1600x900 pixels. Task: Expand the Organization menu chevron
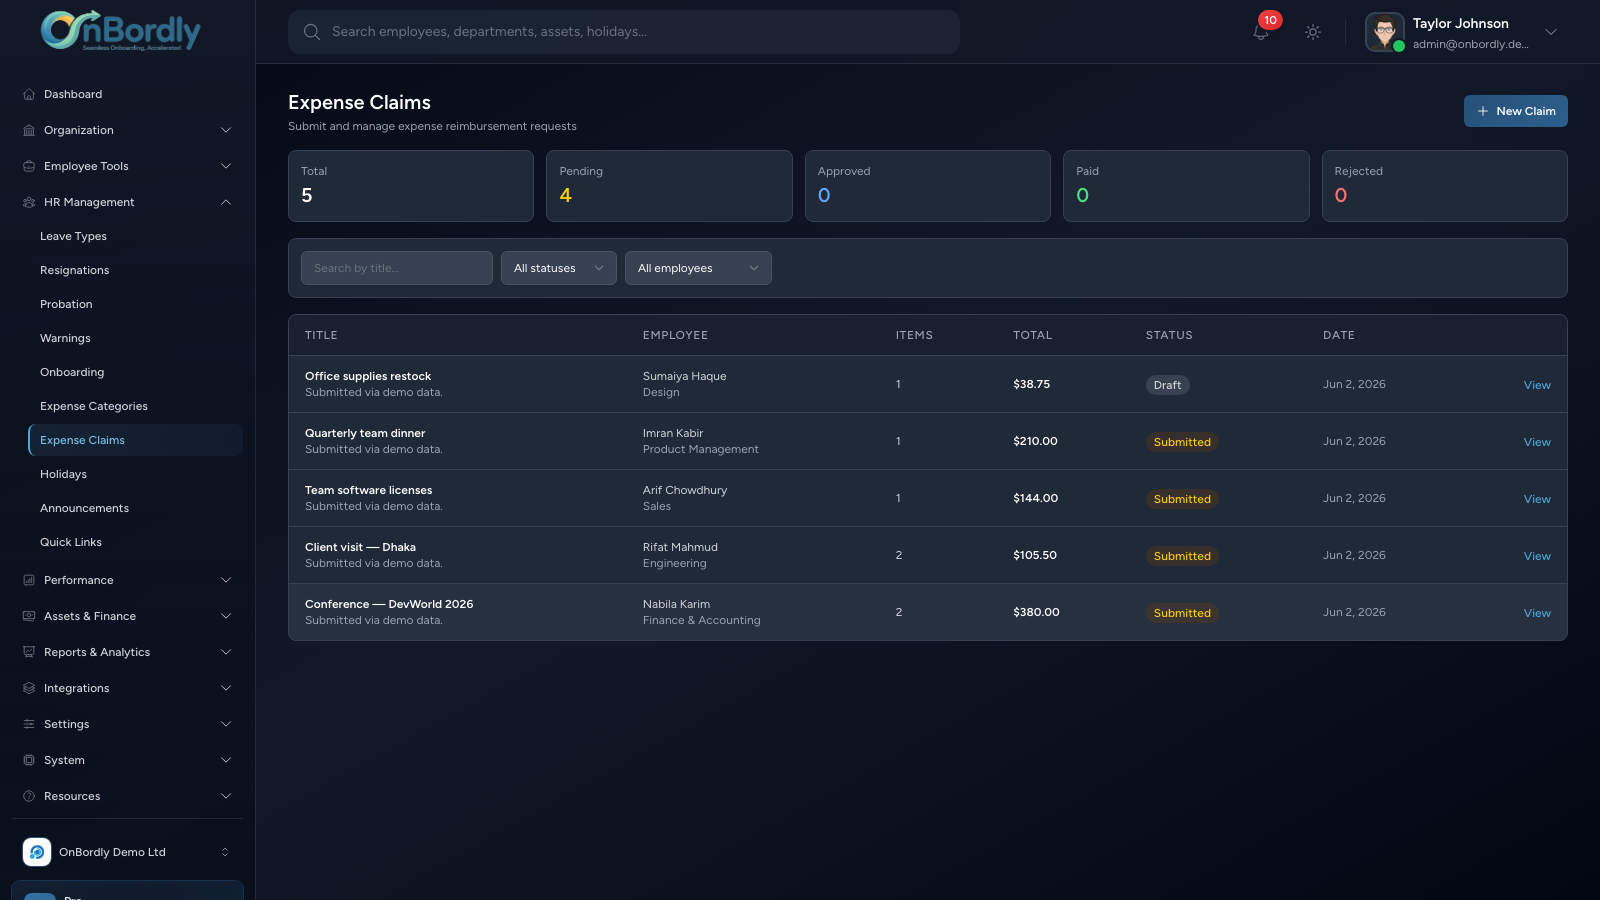coord(226,130)
